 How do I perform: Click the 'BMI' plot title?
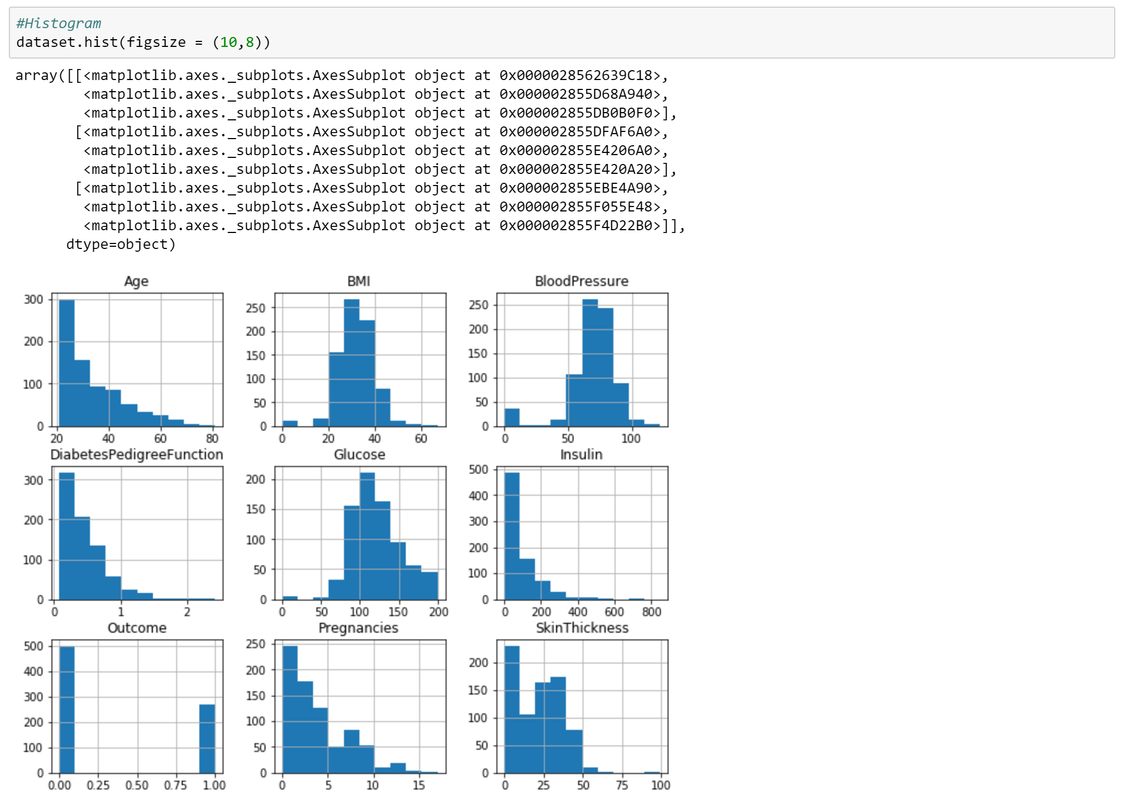(x=359, y=281)
